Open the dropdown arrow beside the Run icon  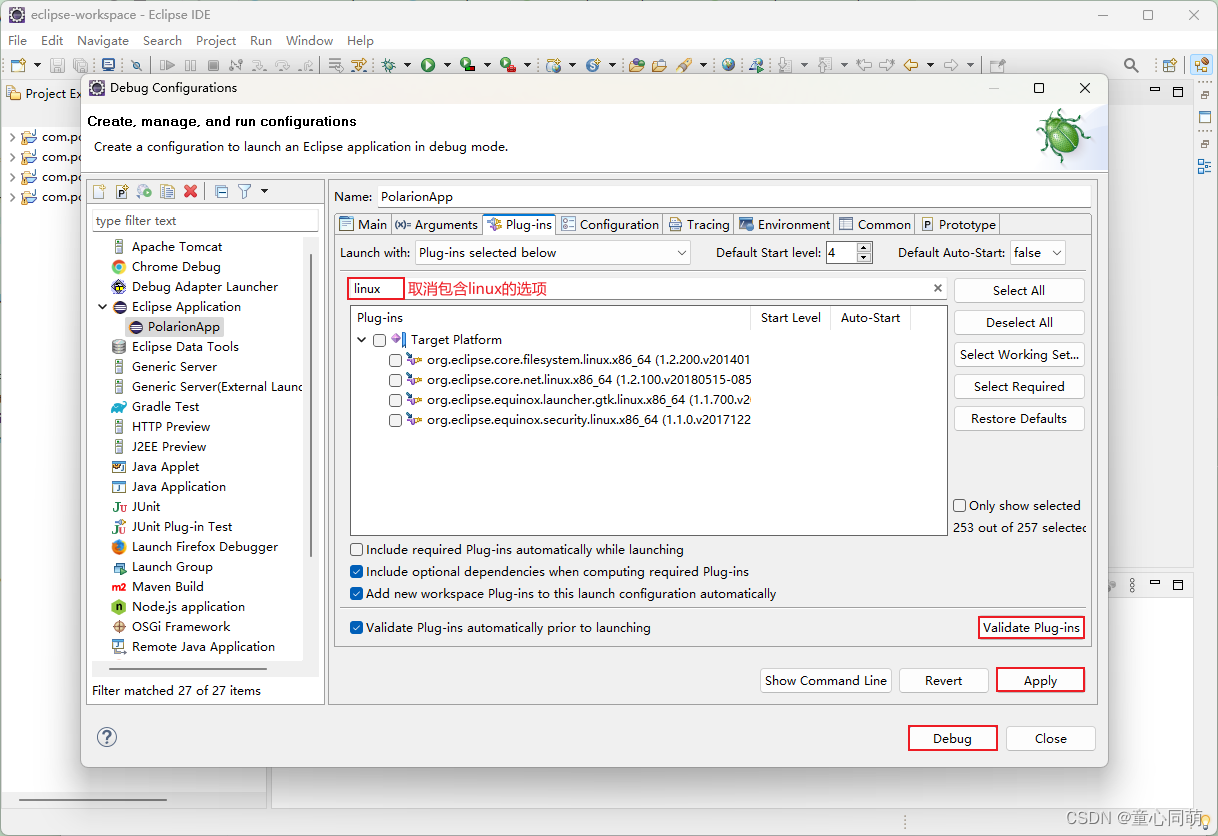(x=447, y=65)
